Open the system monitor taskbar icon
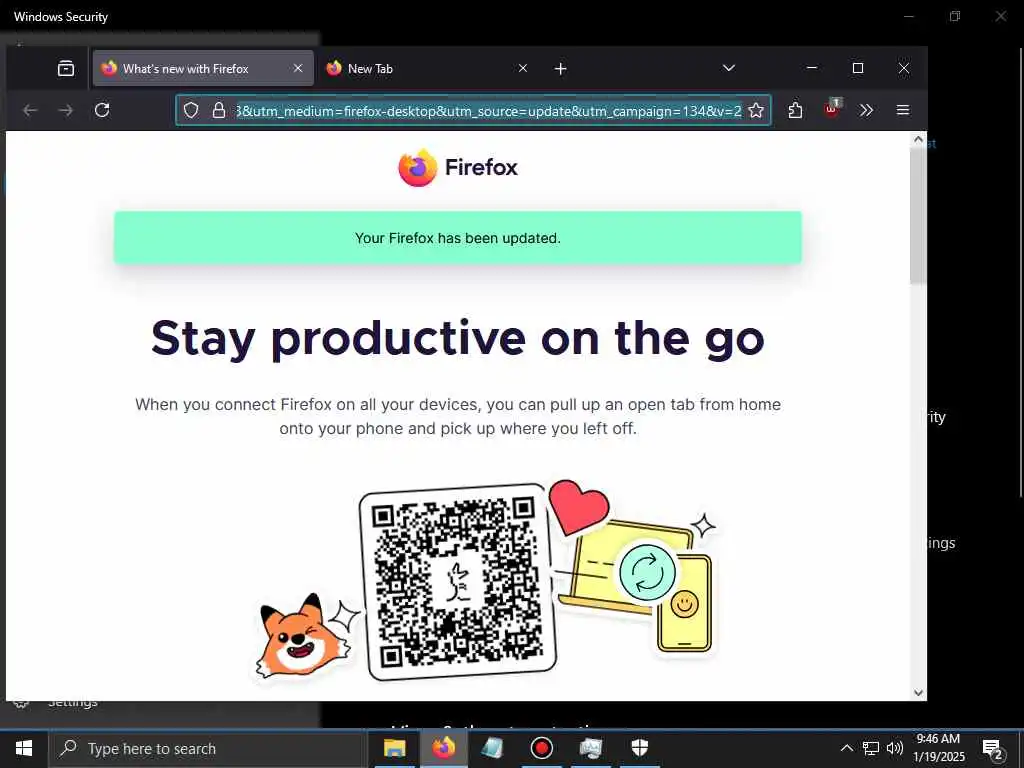The width and height of the screenshot is (1024, 768). click(590, 748)
